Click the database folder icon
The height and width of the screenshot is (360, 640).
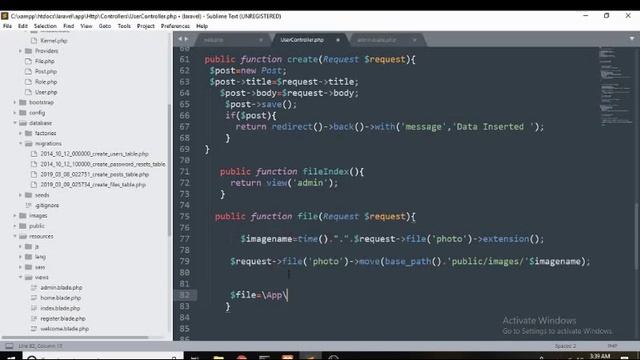click(x=23, y=123)
